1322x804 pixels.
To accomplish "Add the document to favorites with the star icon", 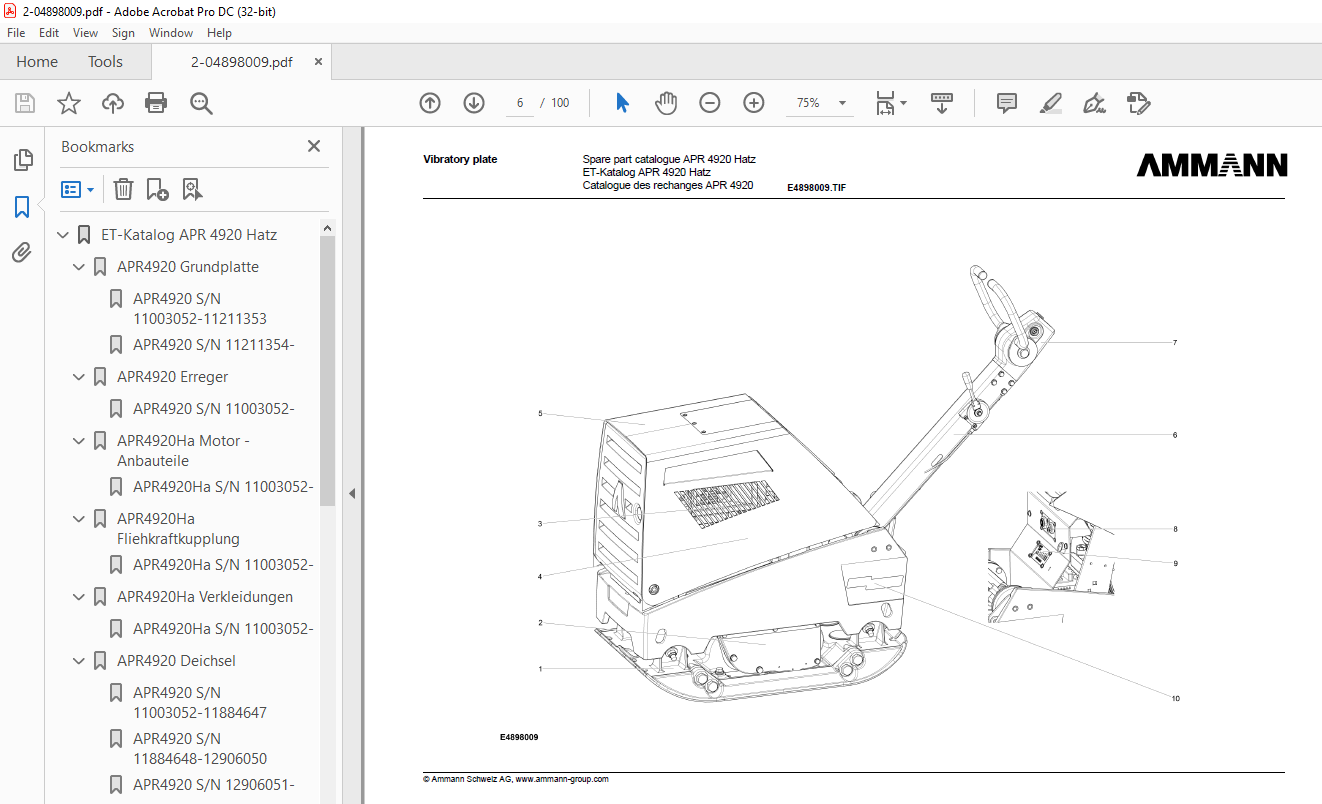I will click(x=68, y=103).
